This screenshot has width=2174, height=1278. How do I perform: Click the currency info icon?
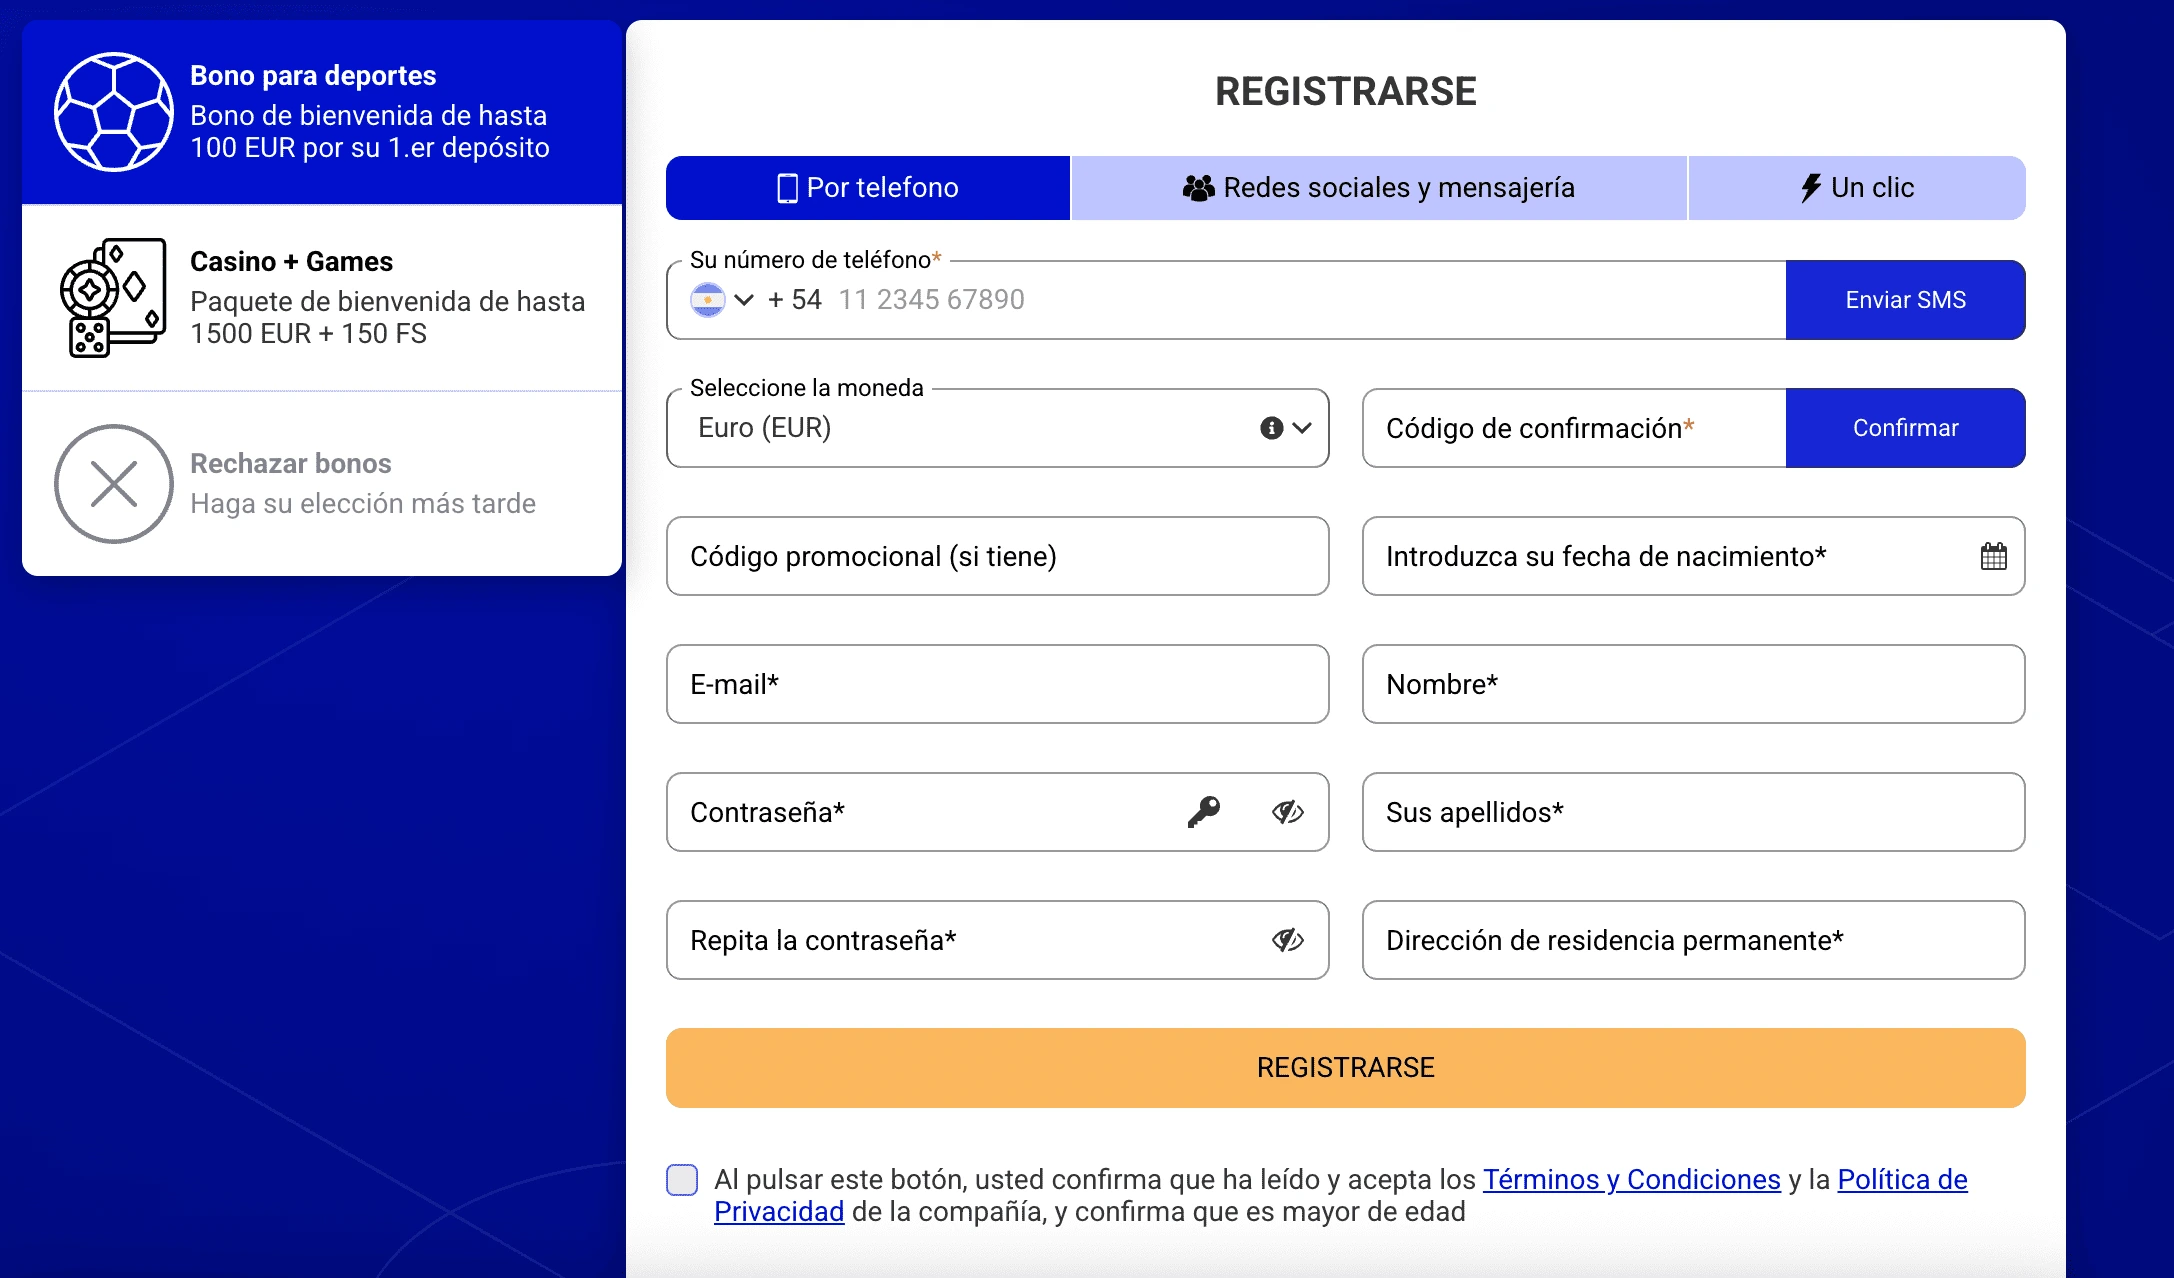pos(1271,428)
